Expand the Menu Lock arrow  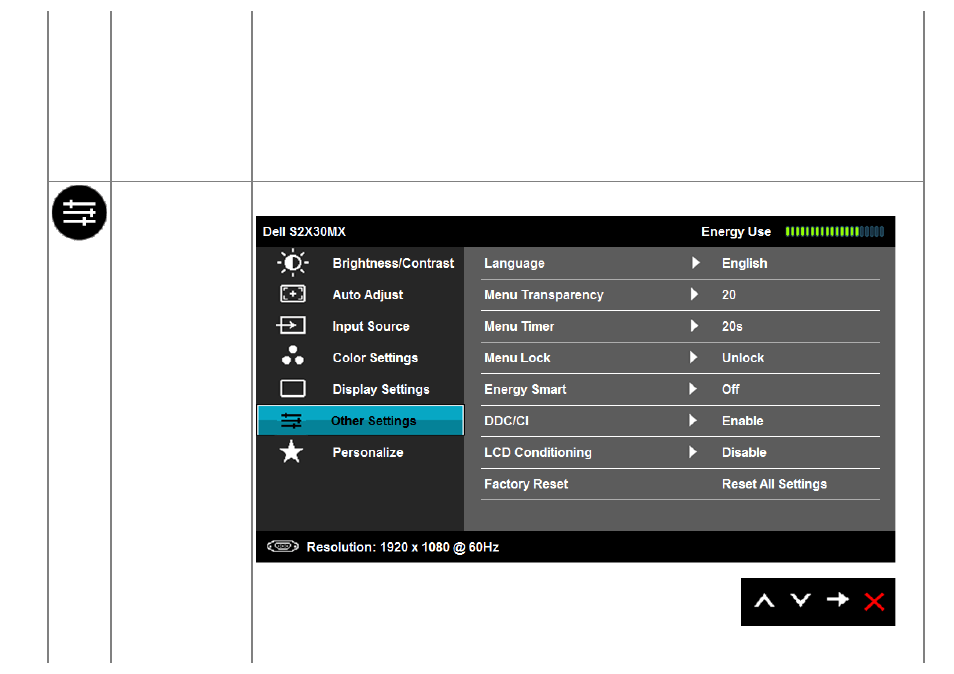tap(694, 357)
